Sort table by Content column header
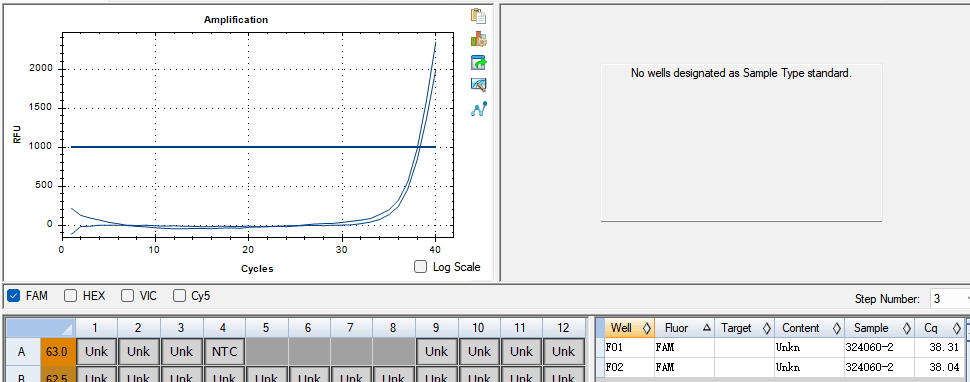This screenshot has height=382, width=970. point(810,328)
